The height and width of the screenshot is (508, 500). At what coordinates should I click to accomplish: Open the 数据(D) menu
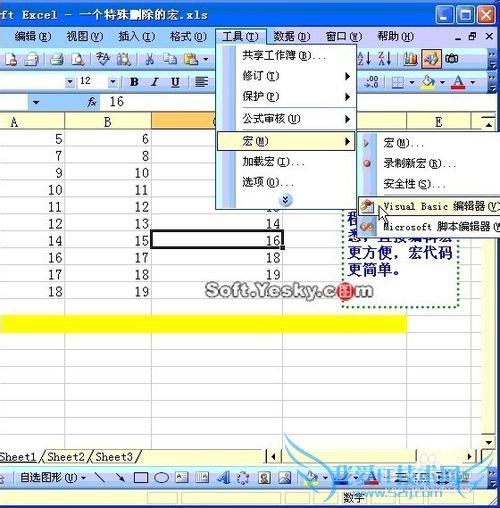pyautogui.click(x=292, y=36)
